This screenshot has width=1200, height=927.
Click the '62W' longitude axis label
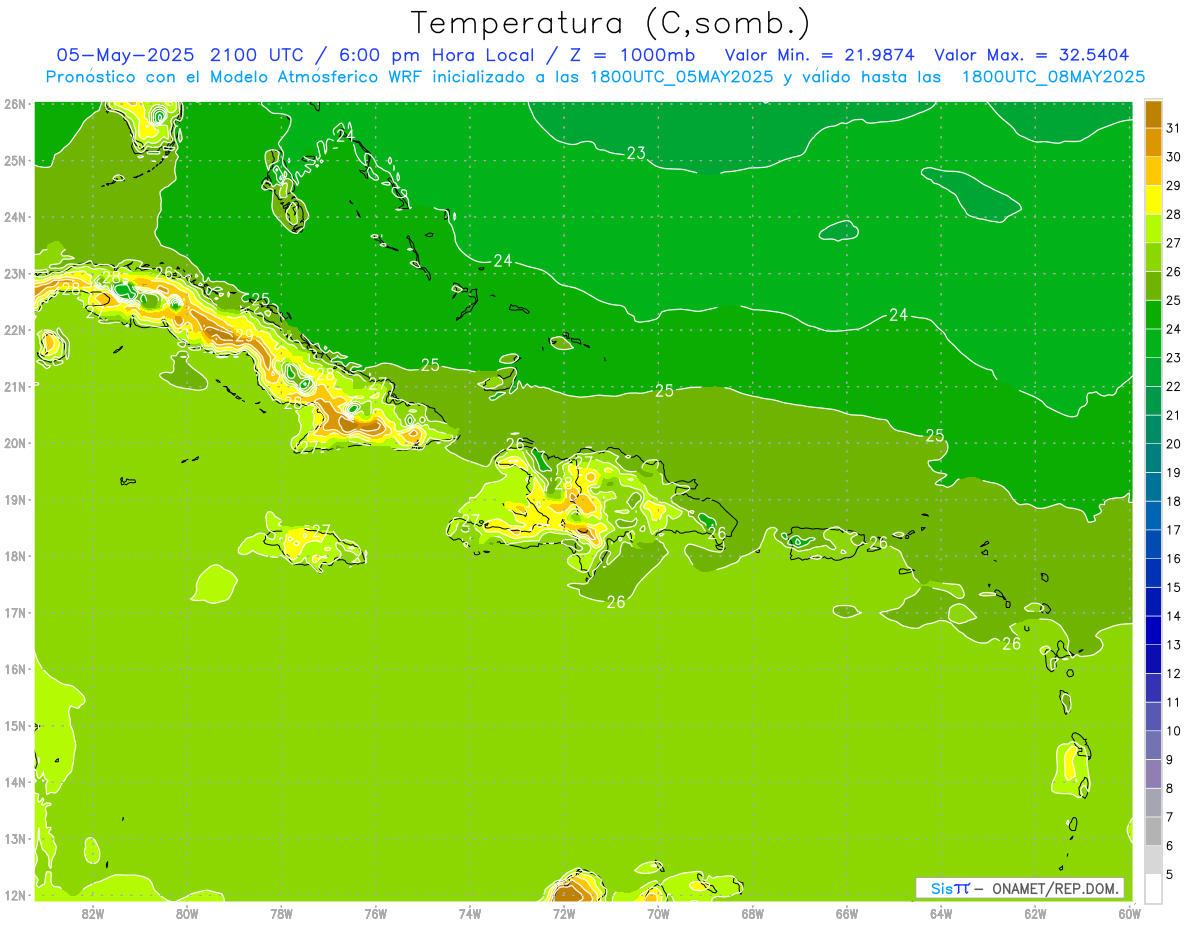(x=1035, y=913)
